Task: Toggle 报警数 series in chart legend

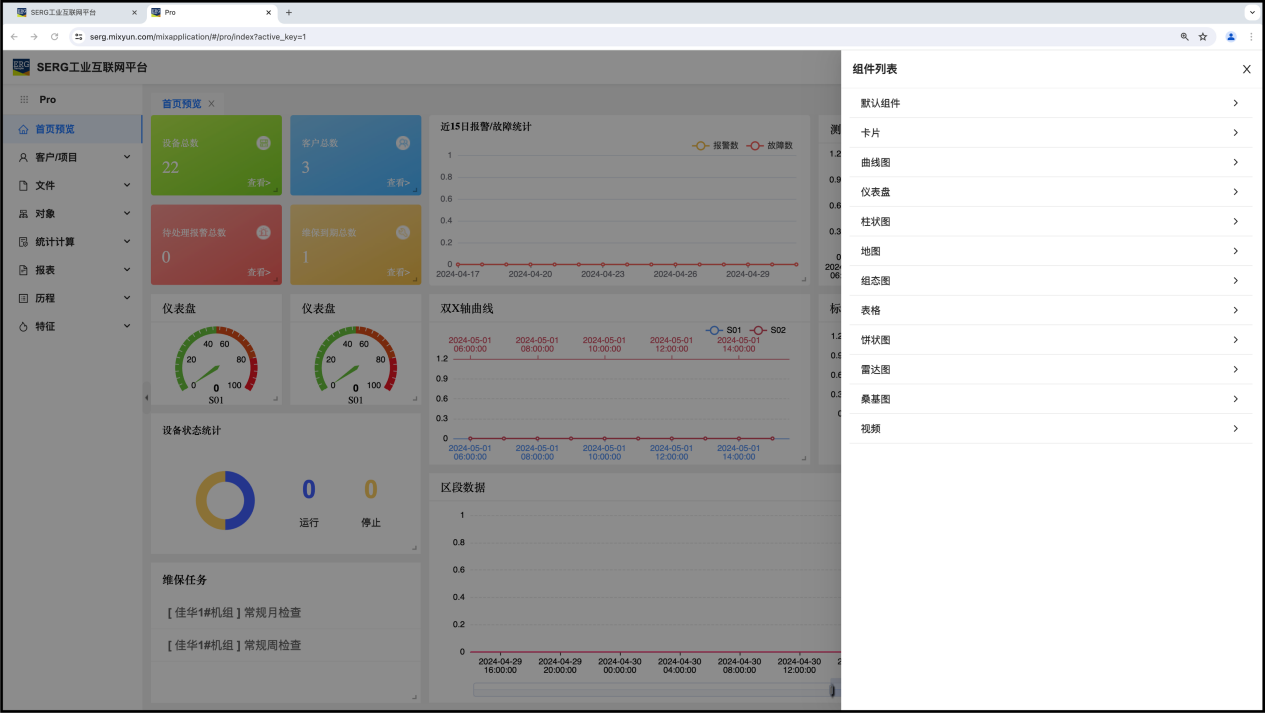Action: 715,145
